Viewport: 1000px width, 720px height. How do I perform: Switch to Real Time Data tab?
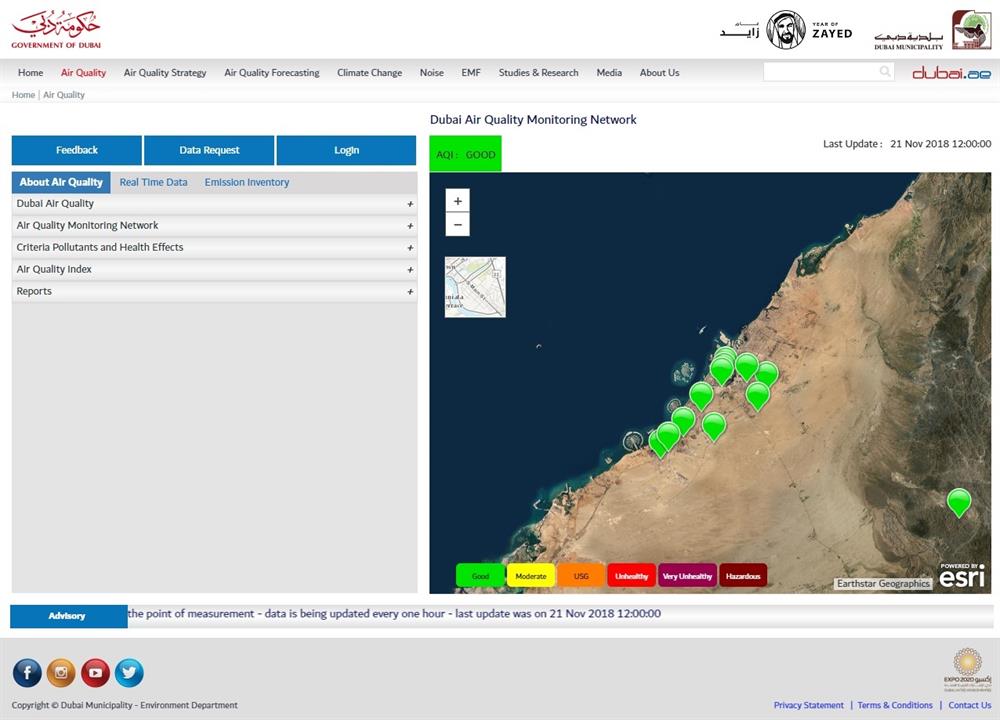coord(154,182)
